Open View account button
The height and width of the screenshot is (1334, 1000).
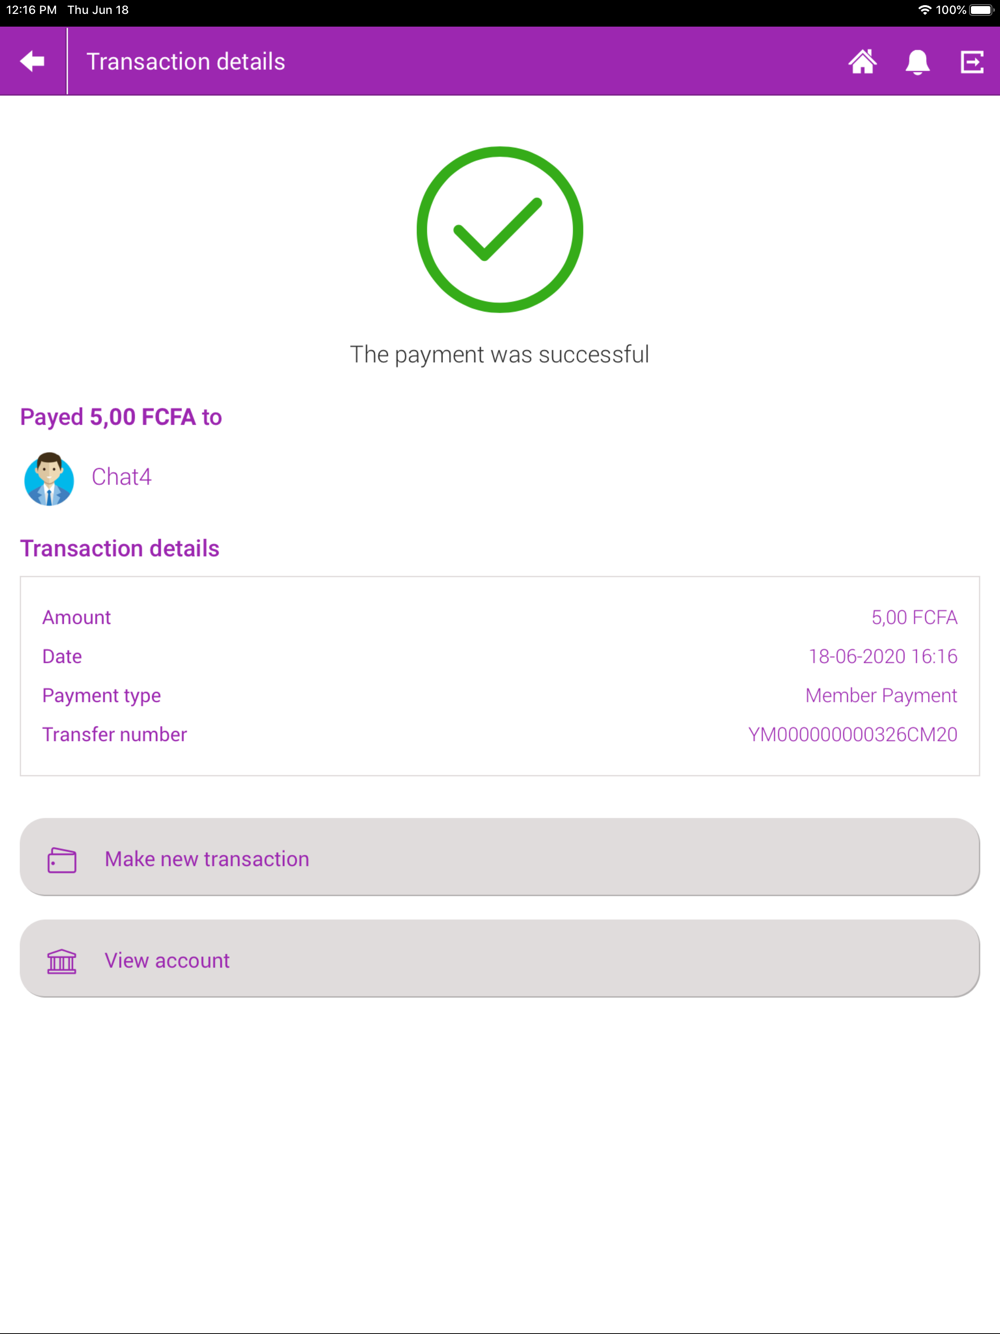500,958
